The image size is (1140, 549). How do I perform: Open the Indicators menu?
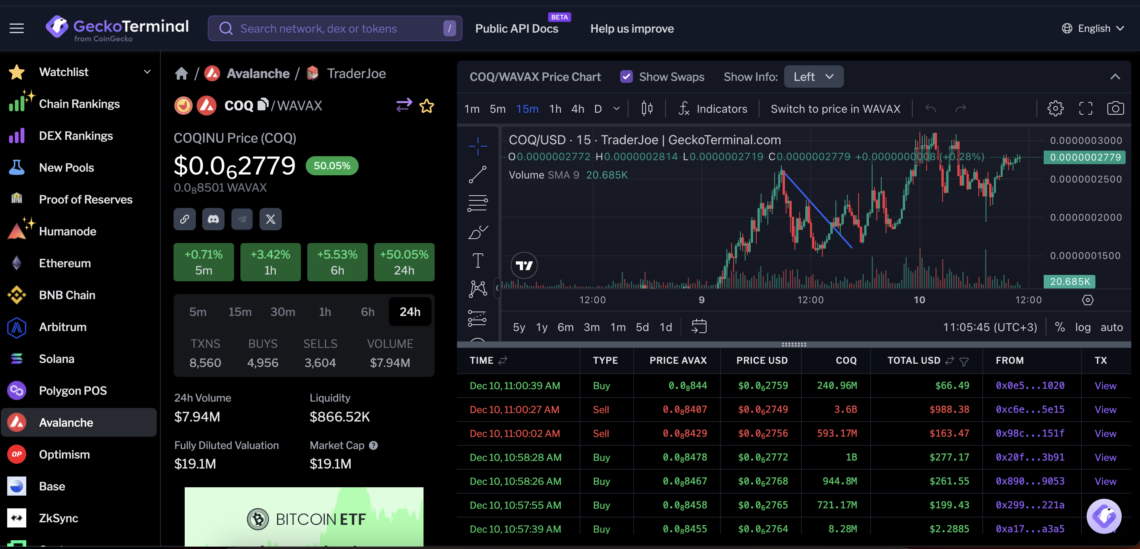(712, 108)
